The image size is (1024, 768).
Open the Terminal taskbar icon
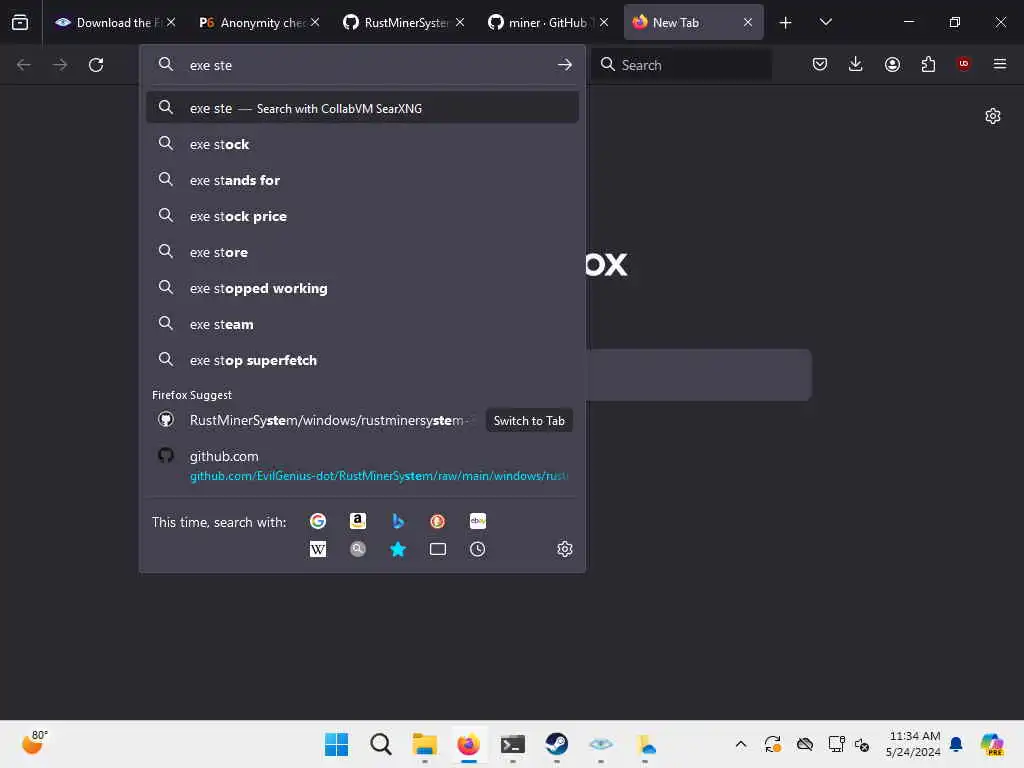(513, 744)
